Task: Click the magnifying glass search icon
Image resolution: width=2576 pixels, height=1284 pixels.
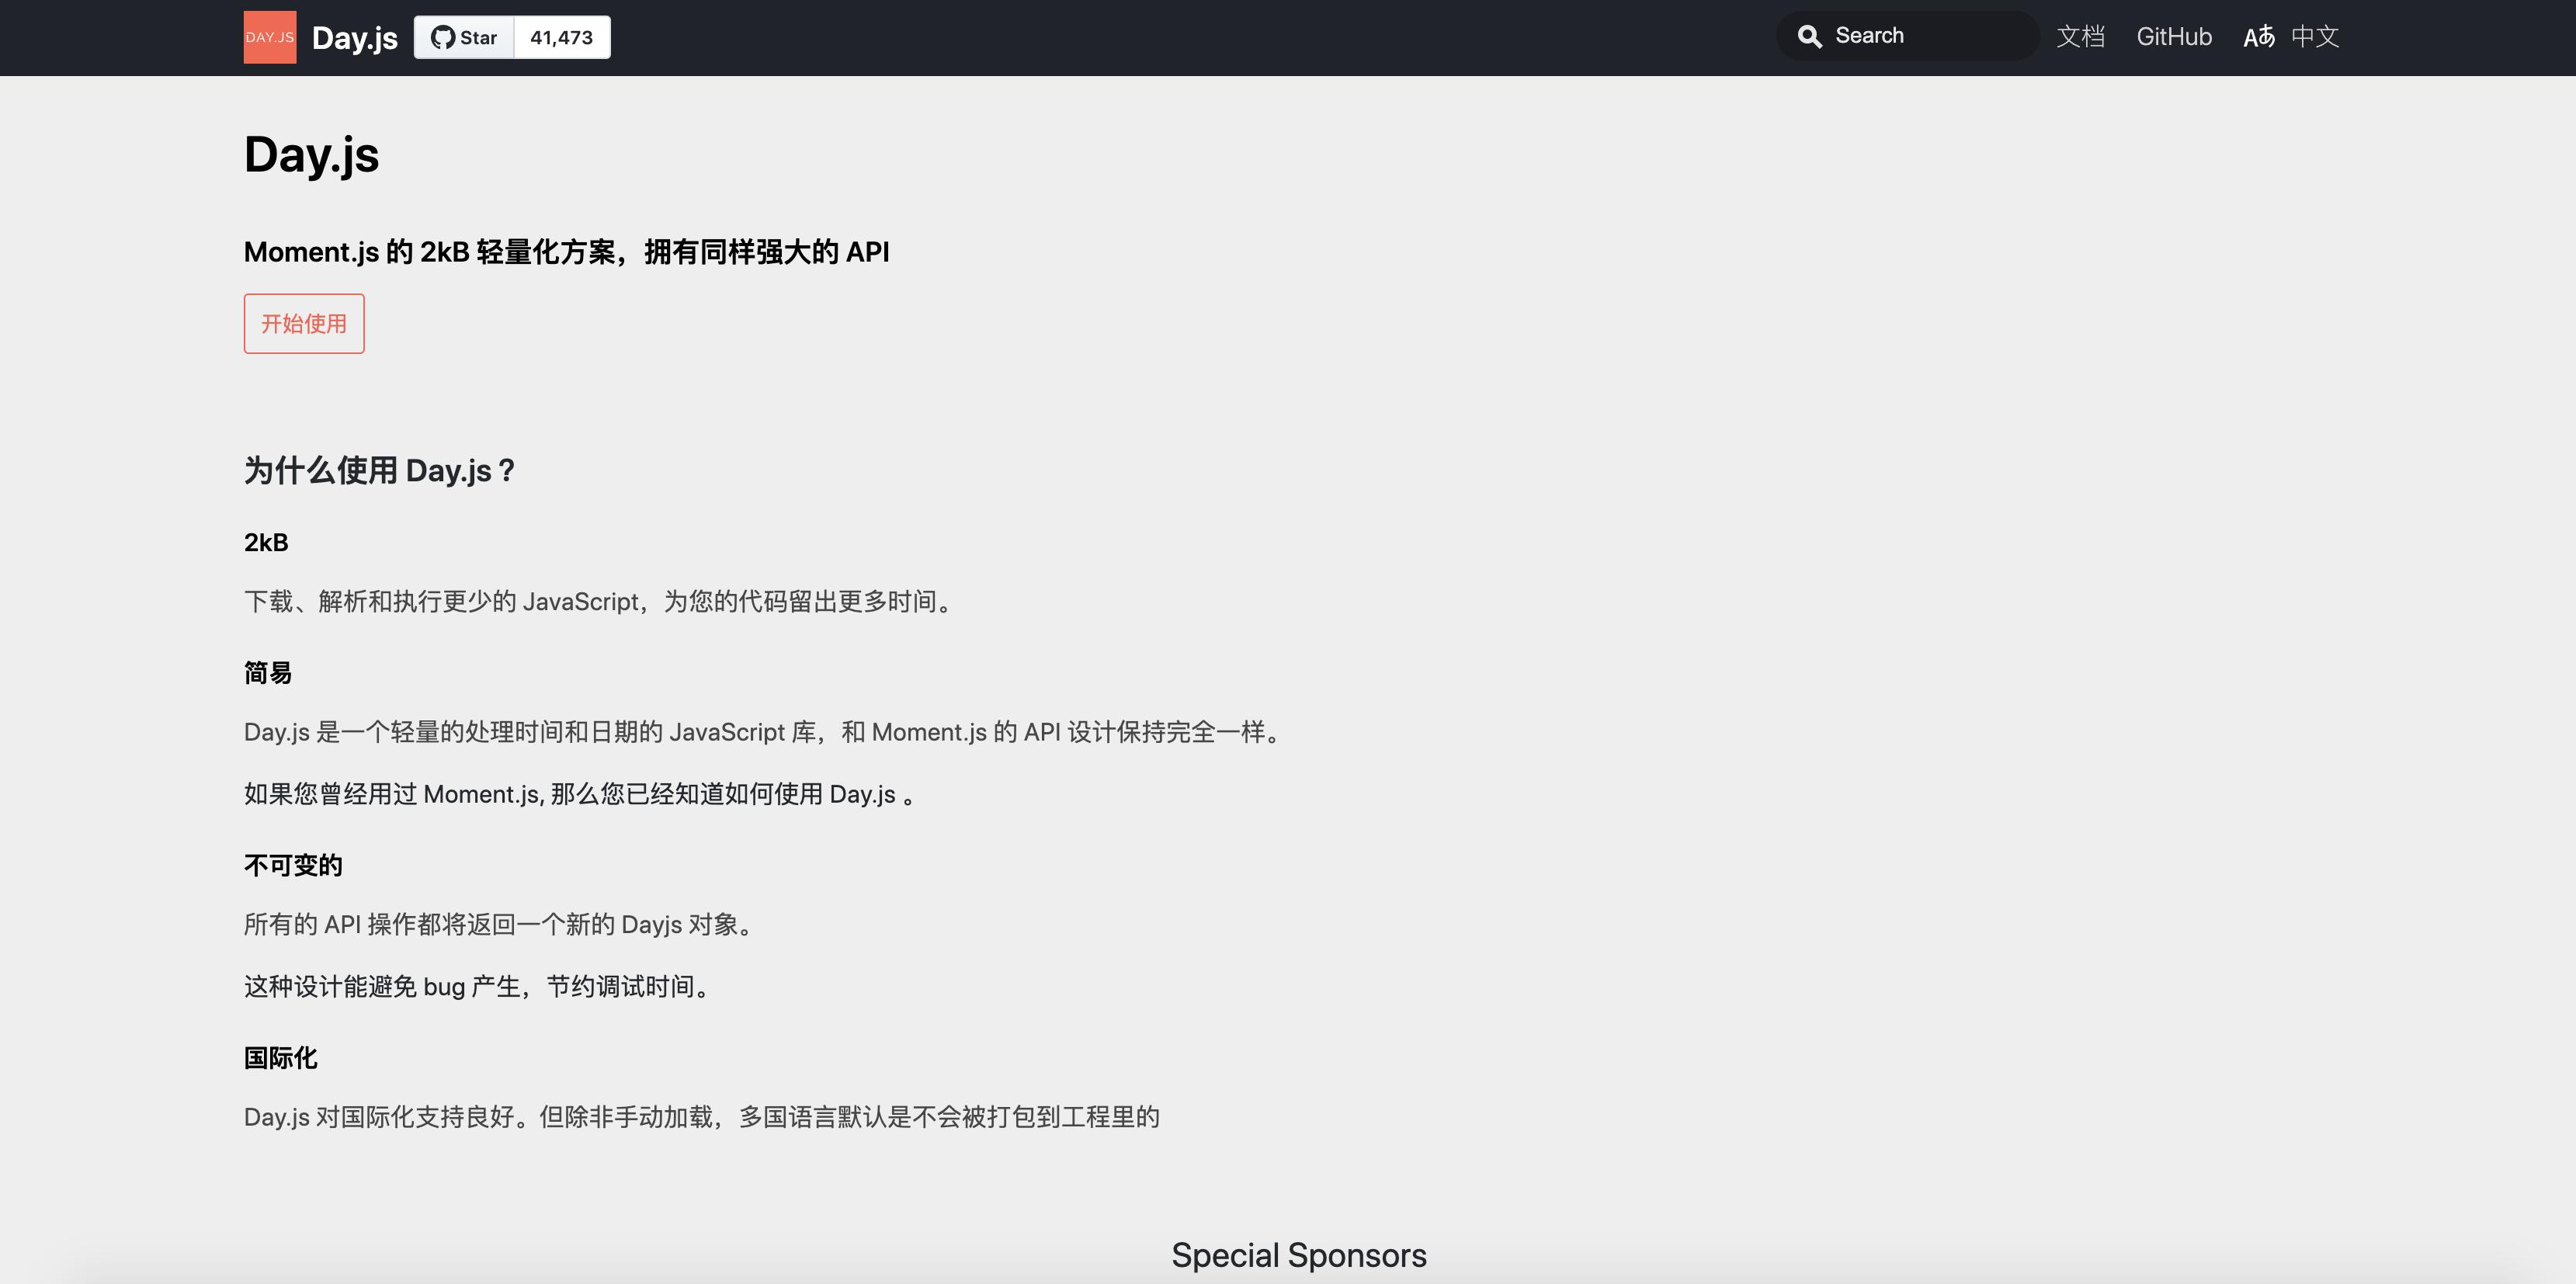Action: (x=1810, y=35)
